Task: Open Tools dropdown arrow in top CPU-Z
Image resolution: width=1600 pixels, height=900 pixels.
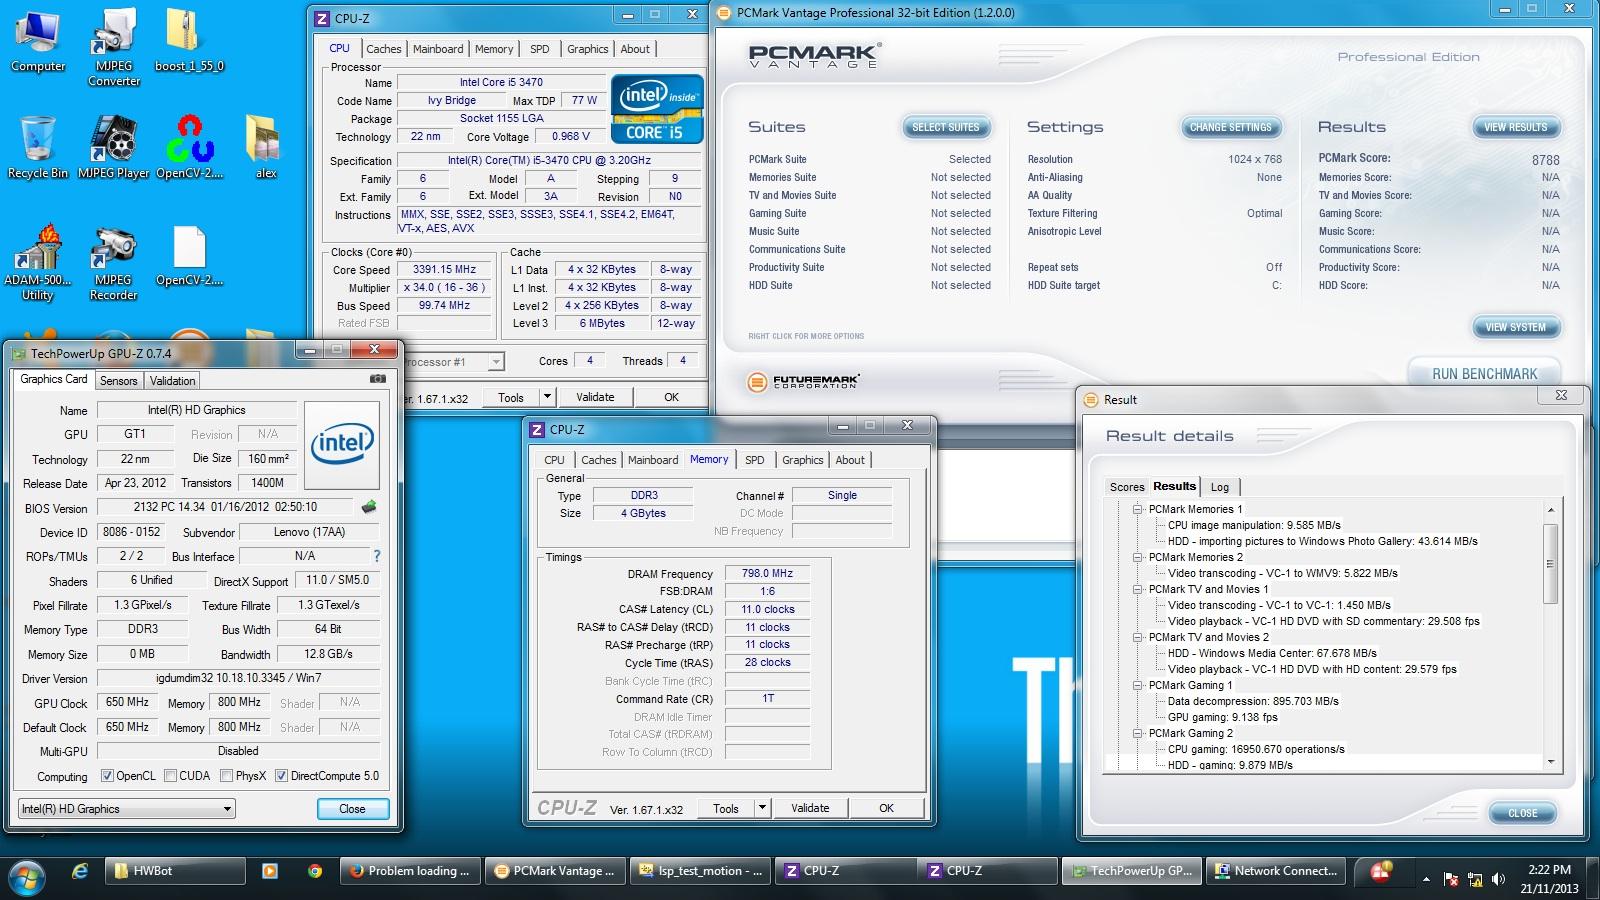Action: [546, 397]
